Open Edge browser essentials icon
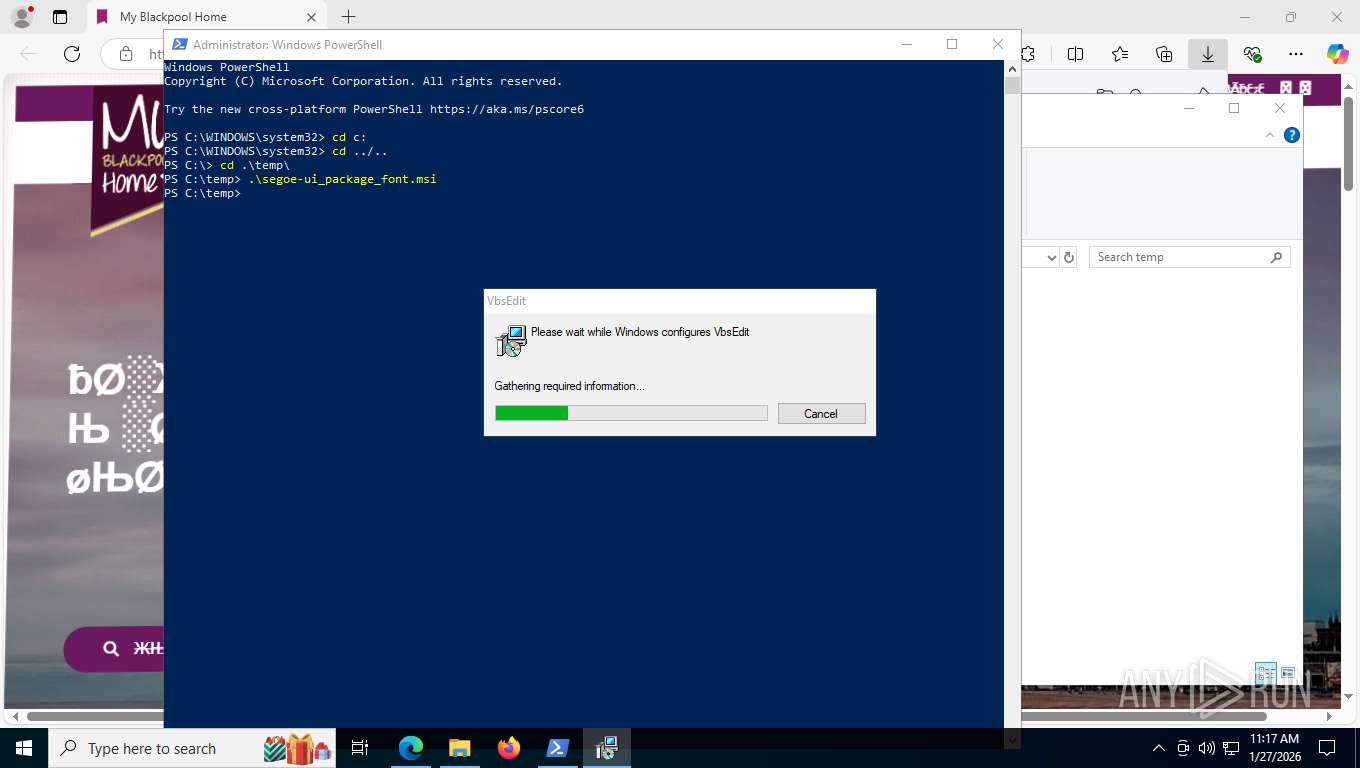This screenshot has width=1360, height=768. point(1252,54)
